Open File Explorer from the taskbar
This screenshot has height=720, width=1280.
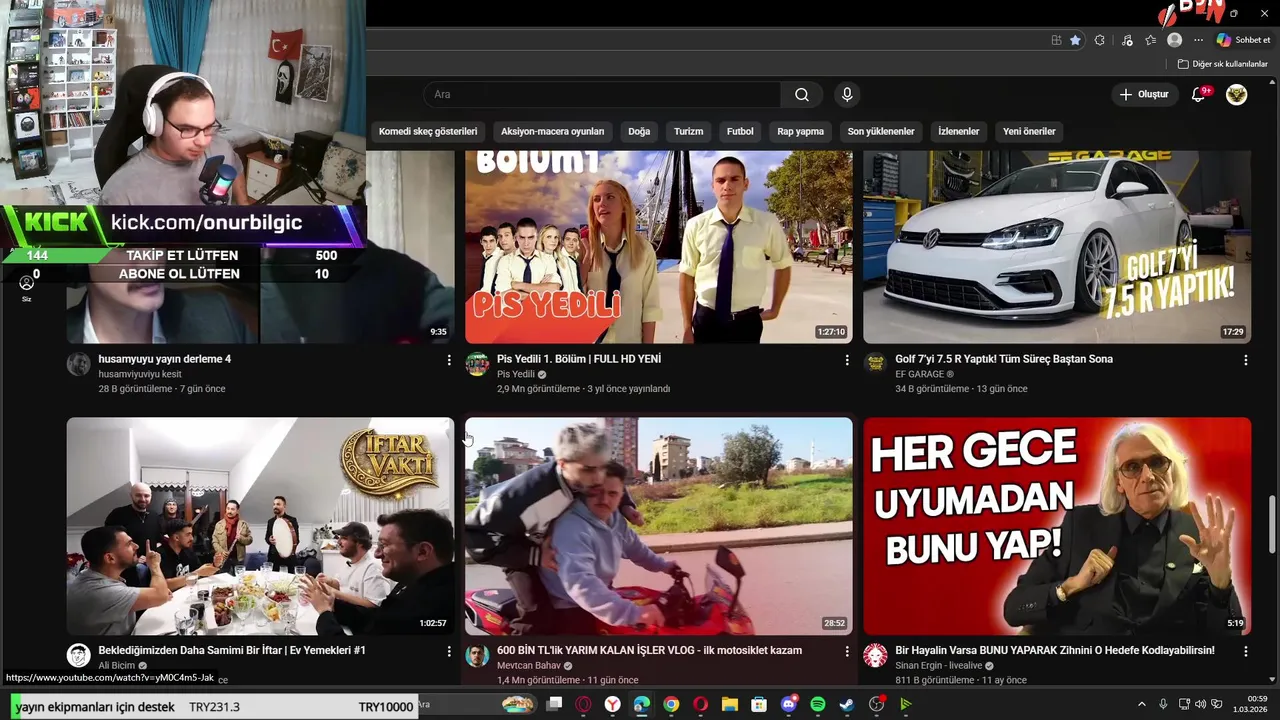[729, 705]
